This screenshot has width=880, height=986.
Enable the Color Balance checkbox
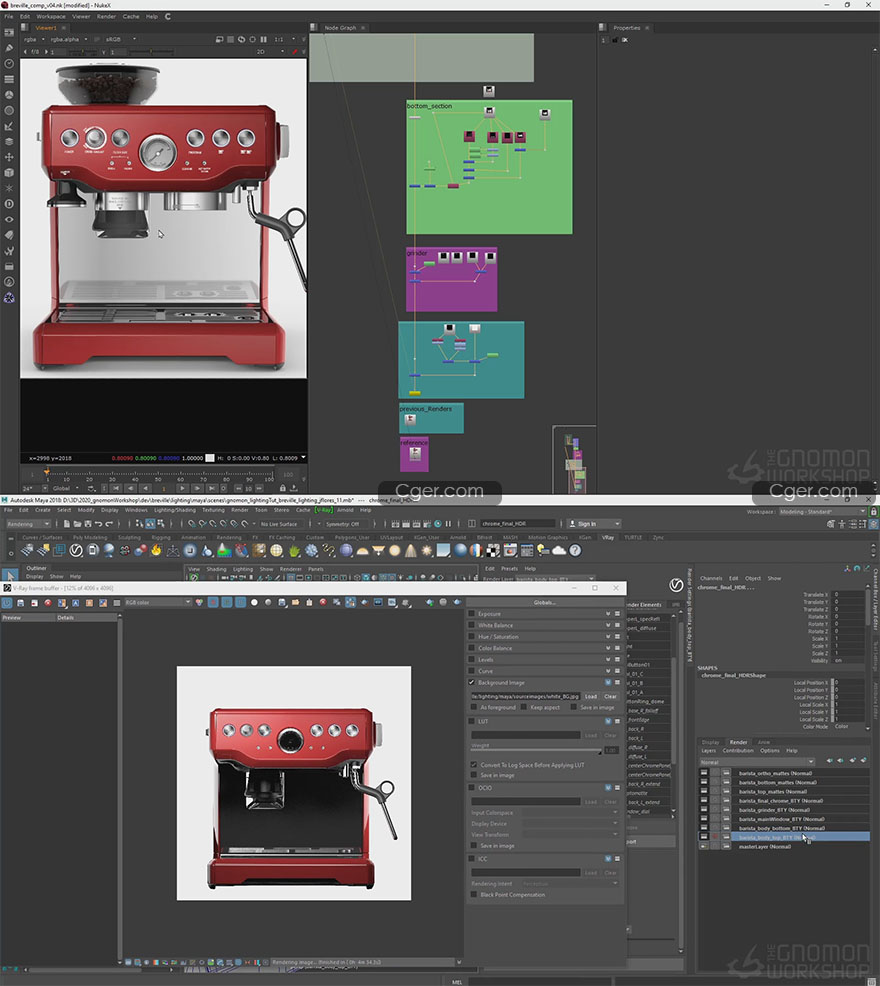[x=471, y=648]
